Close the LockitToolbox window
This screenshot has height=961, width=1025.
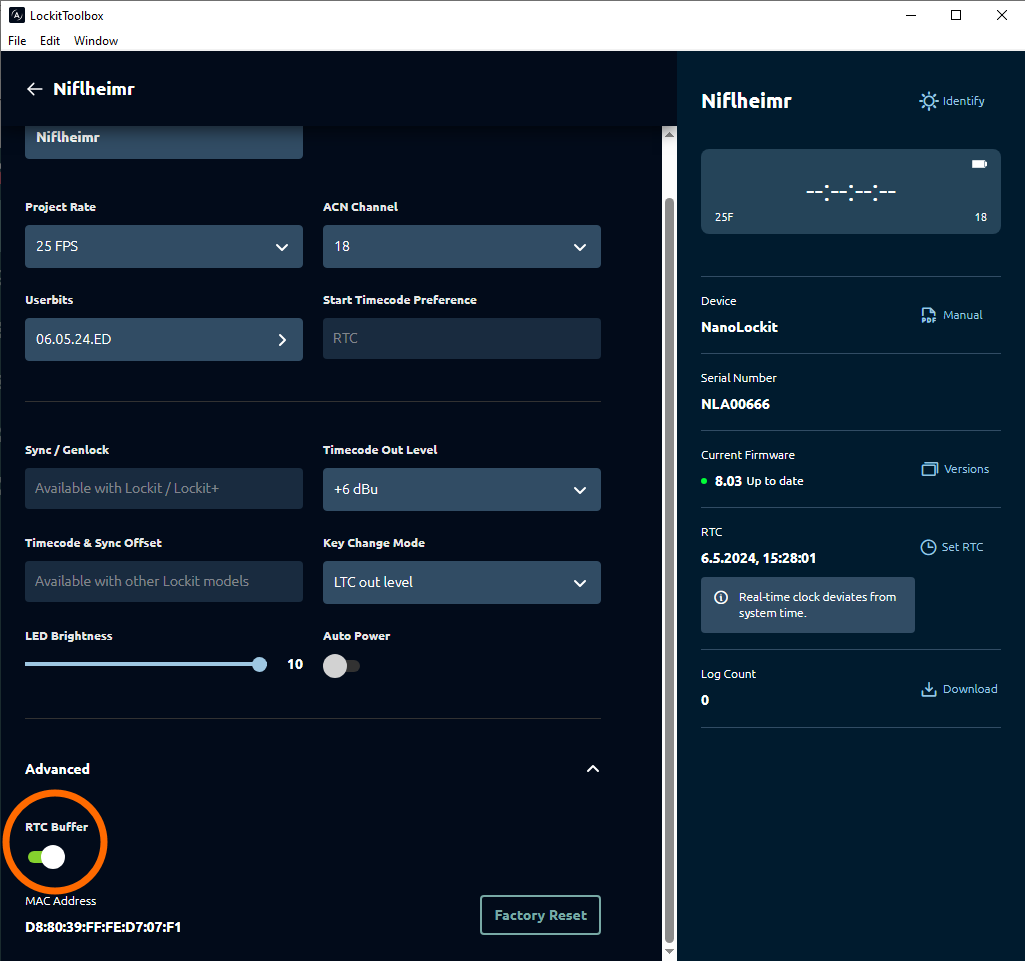click(1001, 15)
